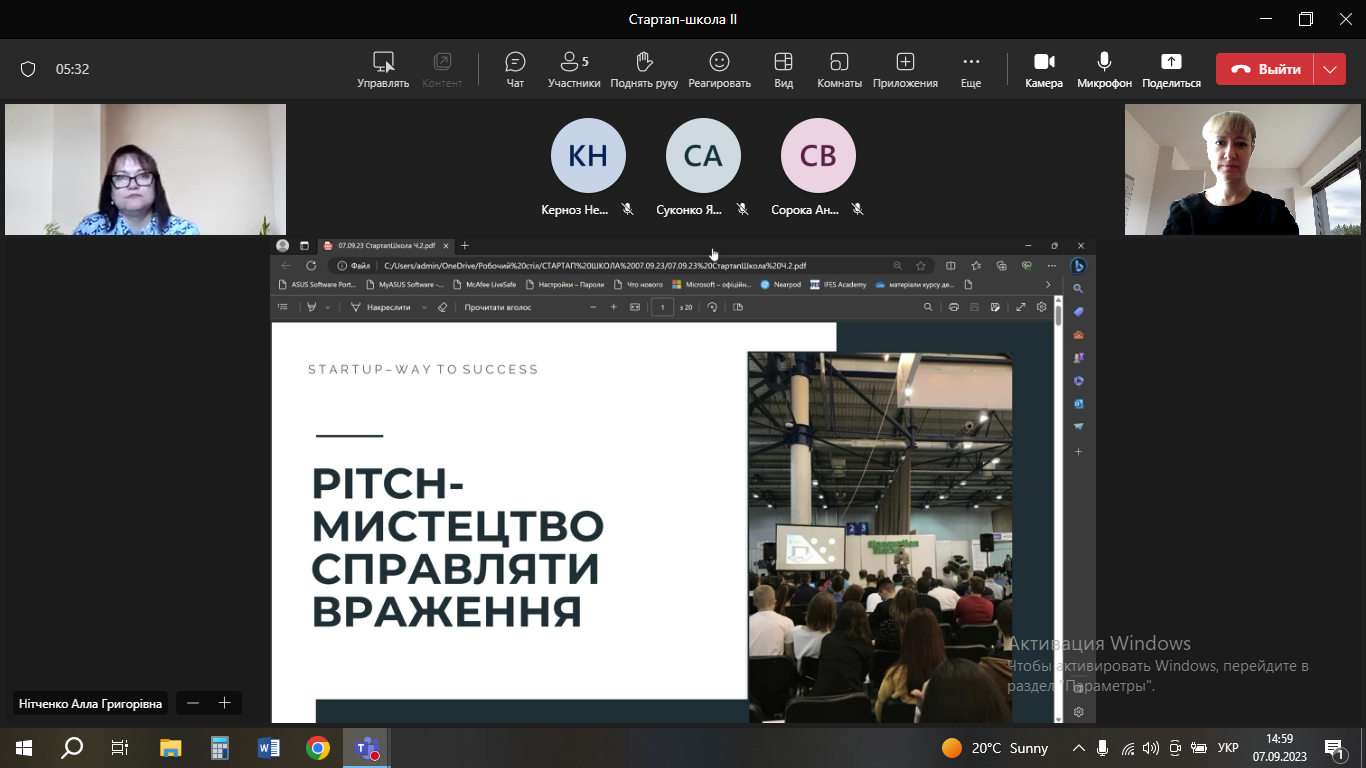
Task: Open the Reactions menu
Action: [x=719, y=69]
